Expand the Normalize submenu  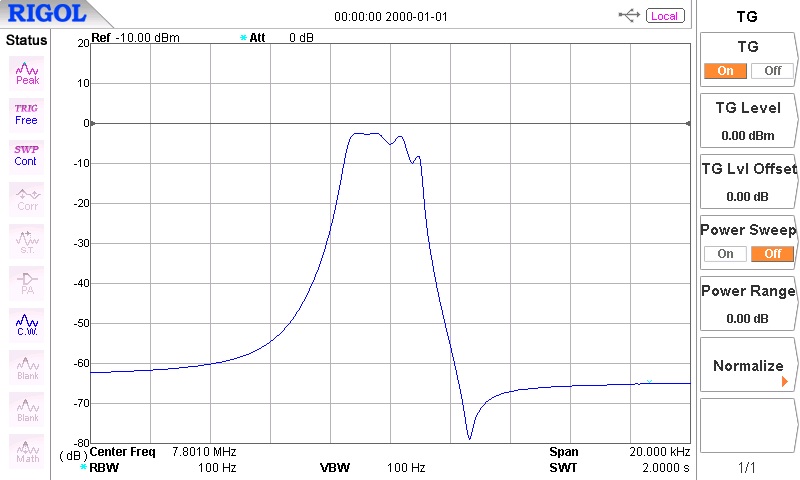coord(748,367)
